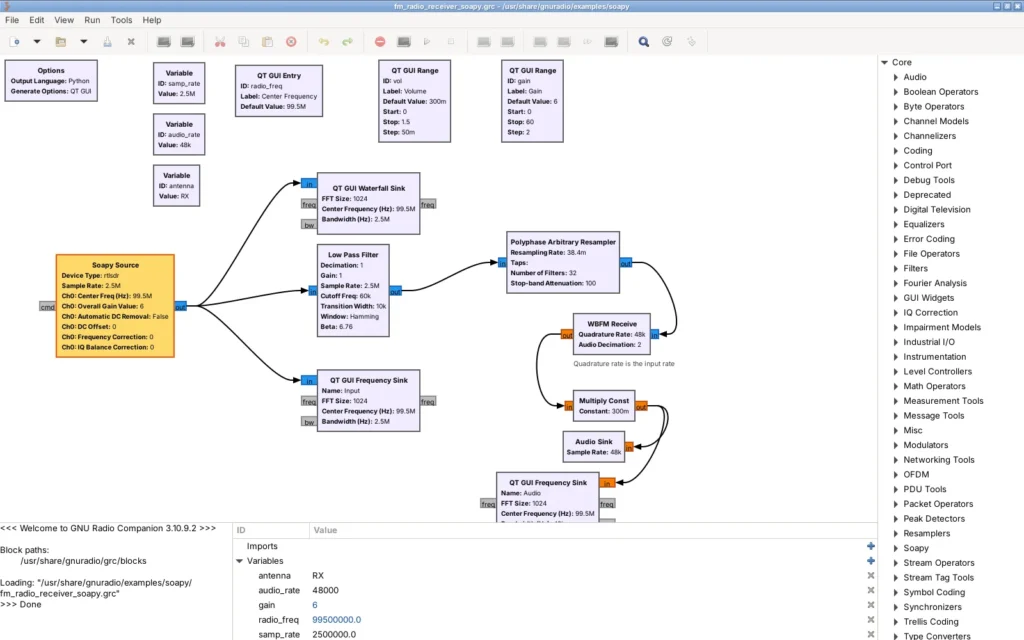This screenshot has height=640, width=1024.
Task: Select the WBFM Receive block
Action: click(x=611, y=334)
